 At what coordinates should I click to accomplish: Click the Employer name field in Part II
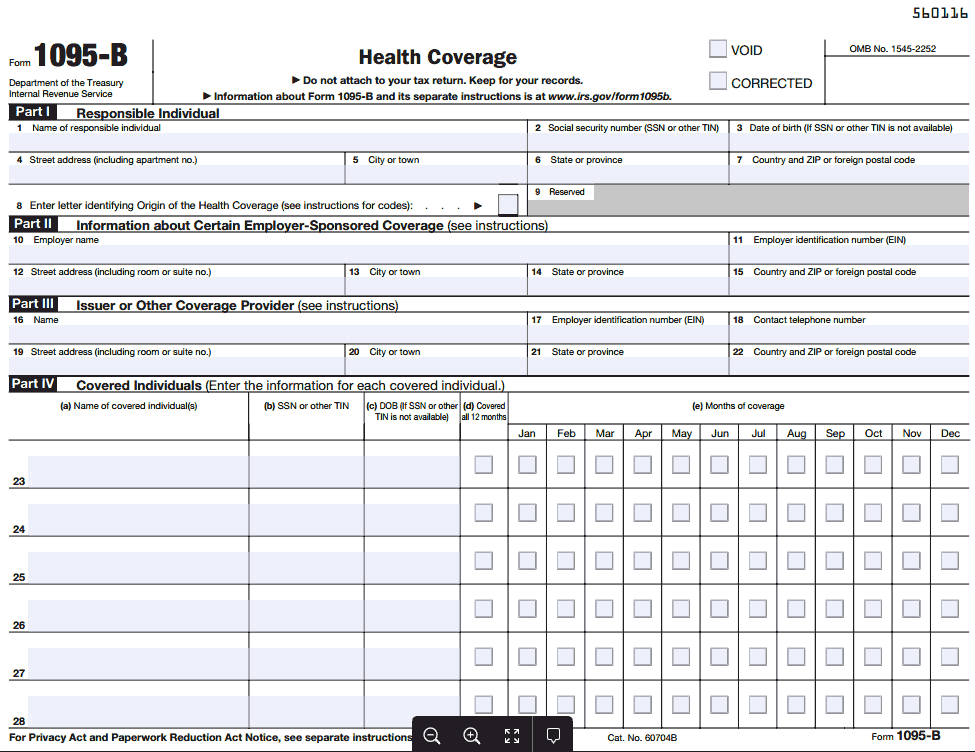(368, 255)
